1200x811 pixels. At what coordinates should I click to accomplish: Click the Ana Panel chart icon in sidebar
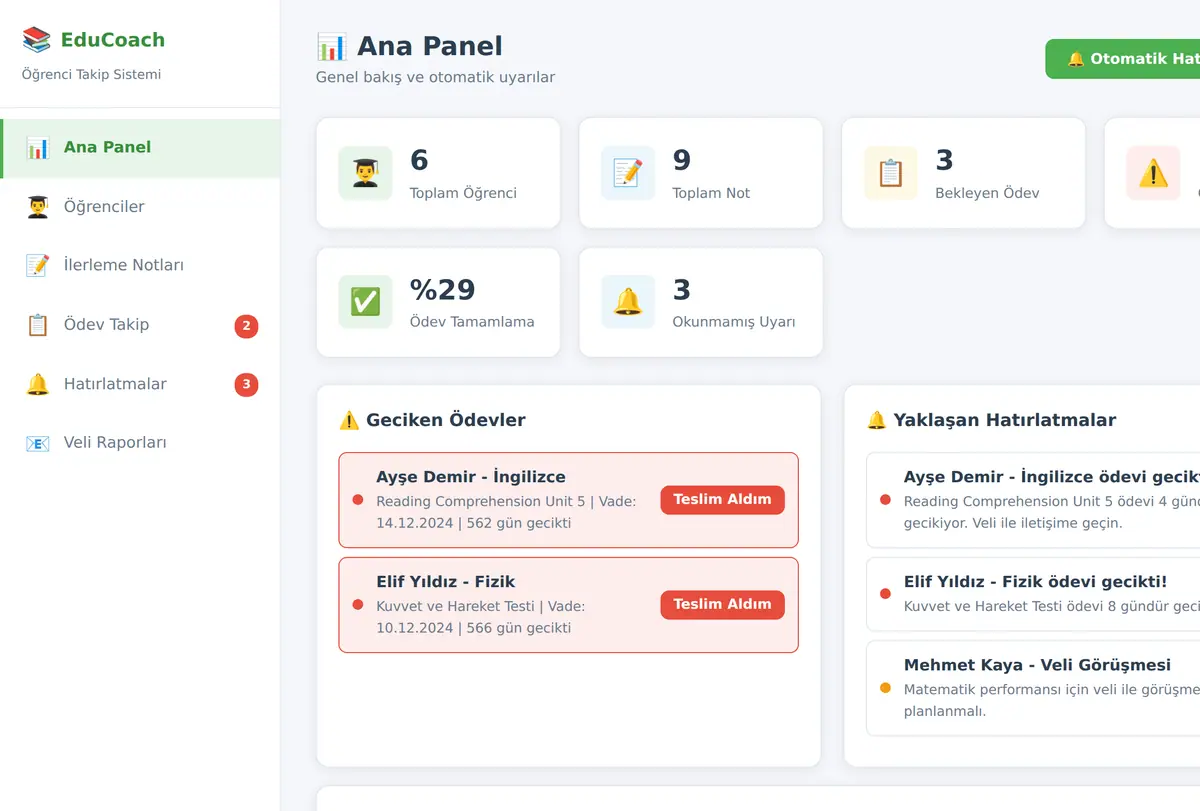pos(38,148)
